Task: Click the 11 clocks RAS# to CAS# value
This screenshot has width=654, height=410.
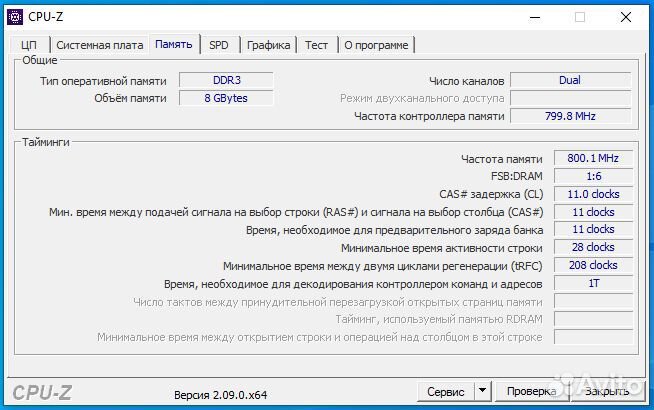Action: pos(593,212)
